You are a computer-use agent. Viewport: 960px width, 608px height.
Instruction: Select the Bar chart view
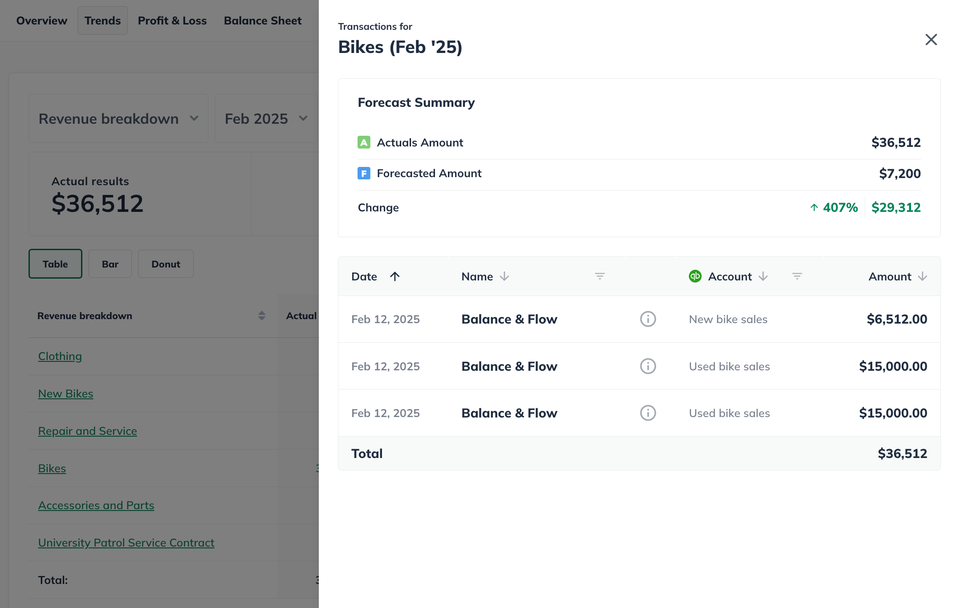coord(110,264)
